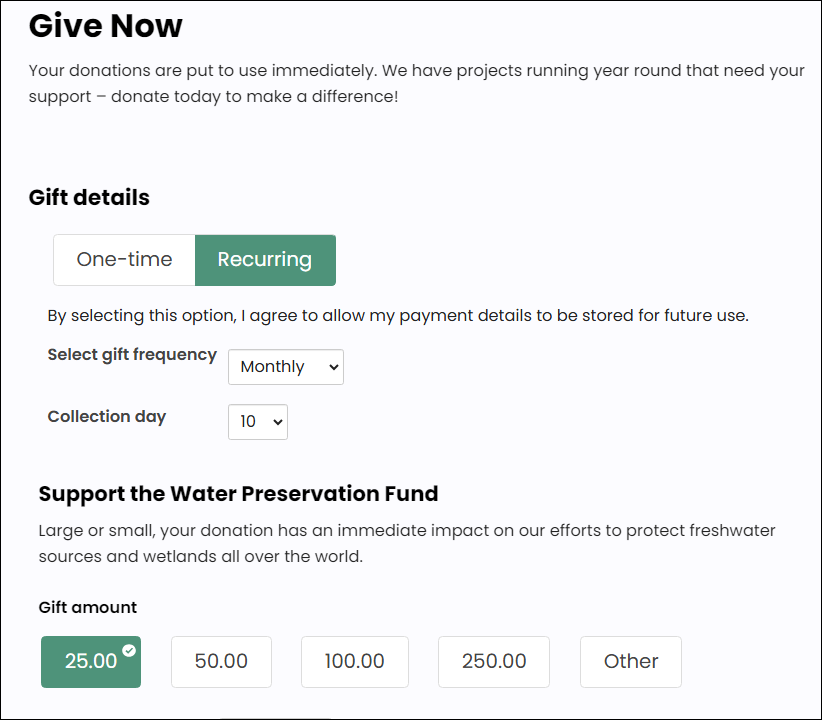Click the Collection day label
Viewport: 822px width, 720px height.
coord(107,416)
